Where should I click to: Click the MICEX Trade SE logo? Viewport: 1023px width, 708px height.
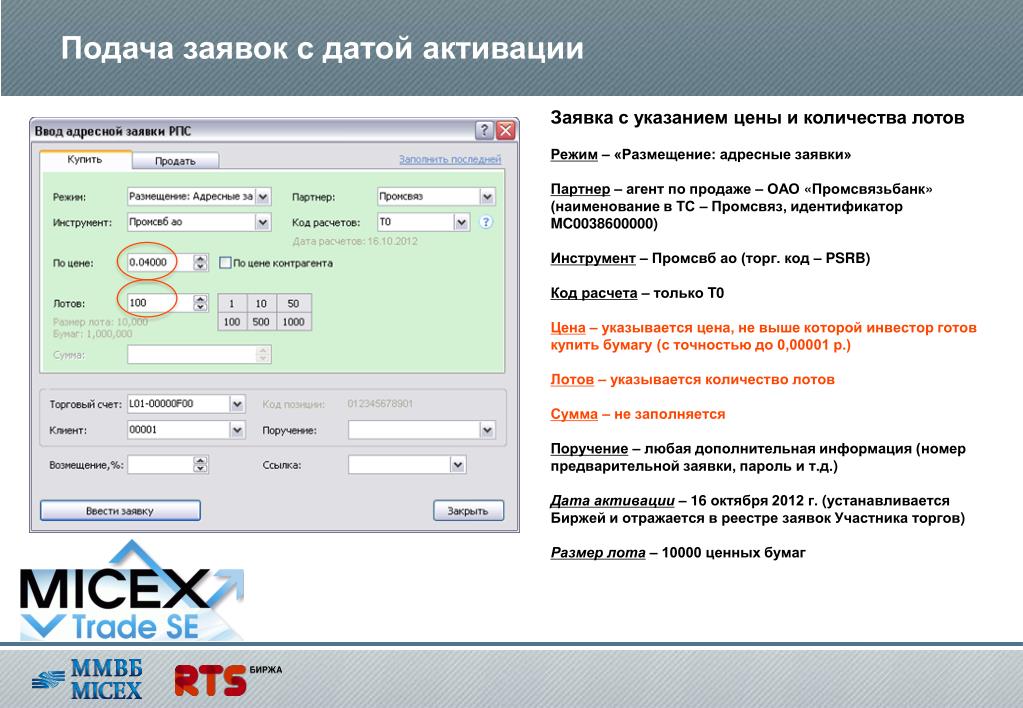tap(132, 591)
